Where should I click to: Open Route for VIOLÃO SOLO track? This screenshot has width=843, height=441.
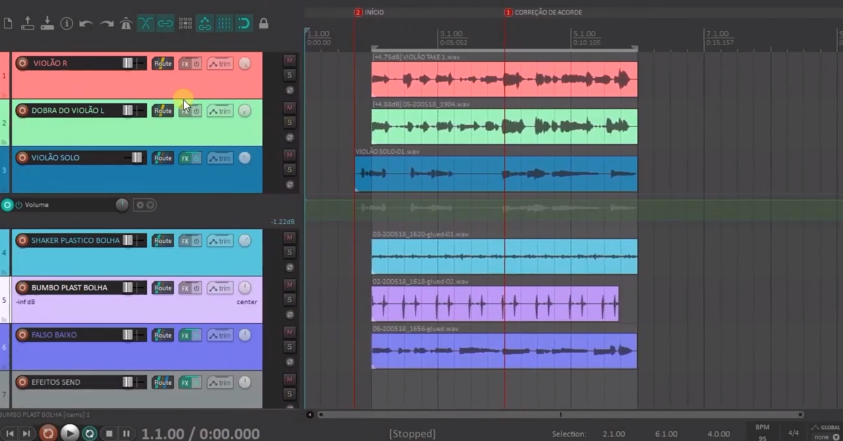162,158
